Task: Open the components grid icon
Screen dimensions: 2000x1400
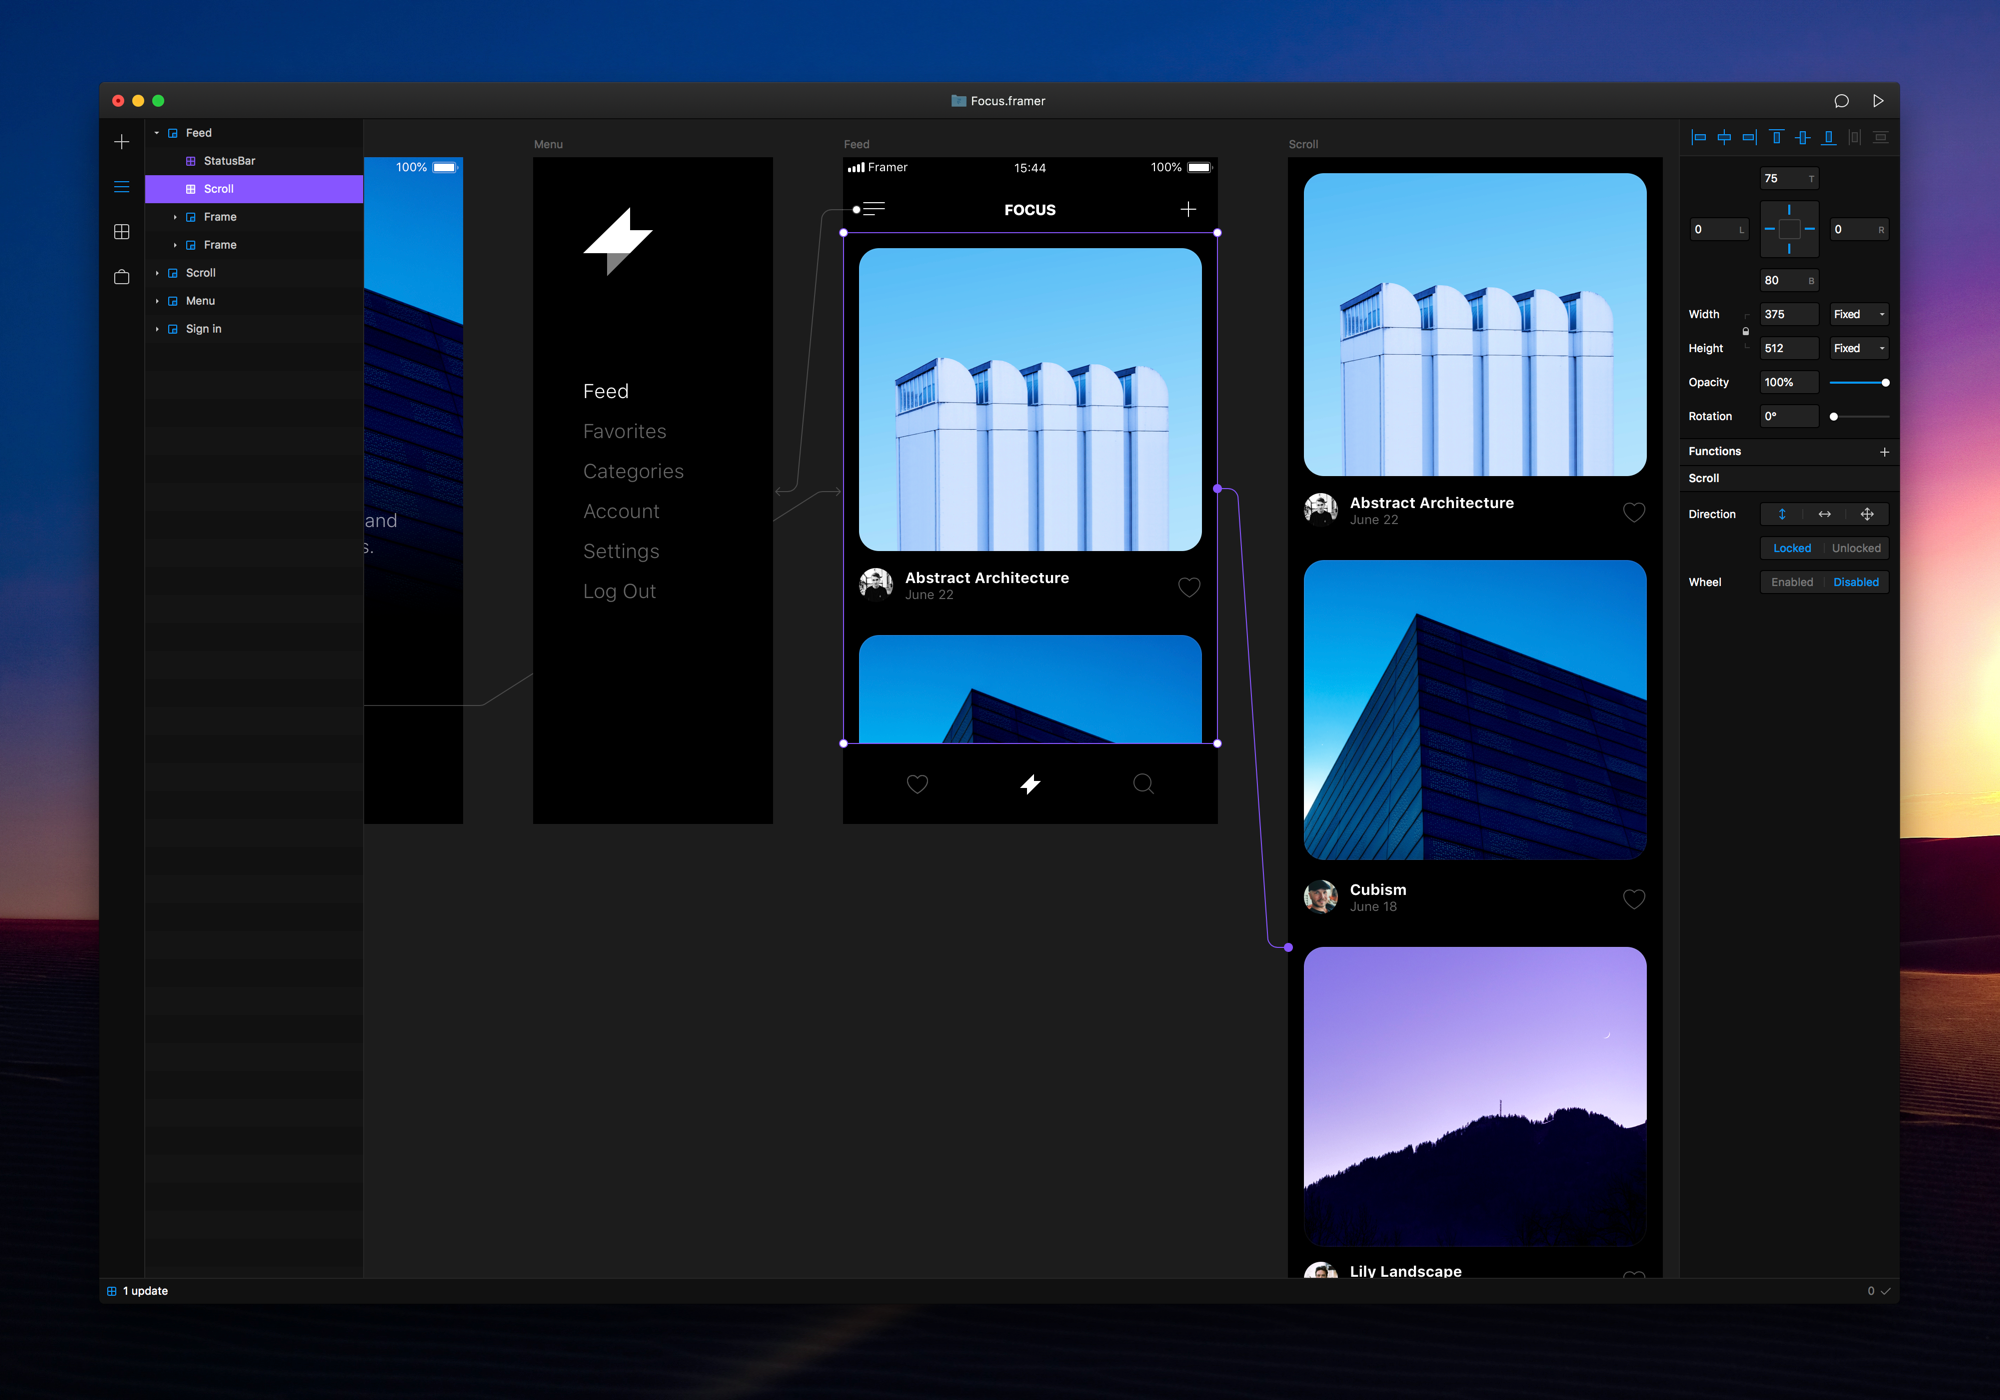Action: 122,232
